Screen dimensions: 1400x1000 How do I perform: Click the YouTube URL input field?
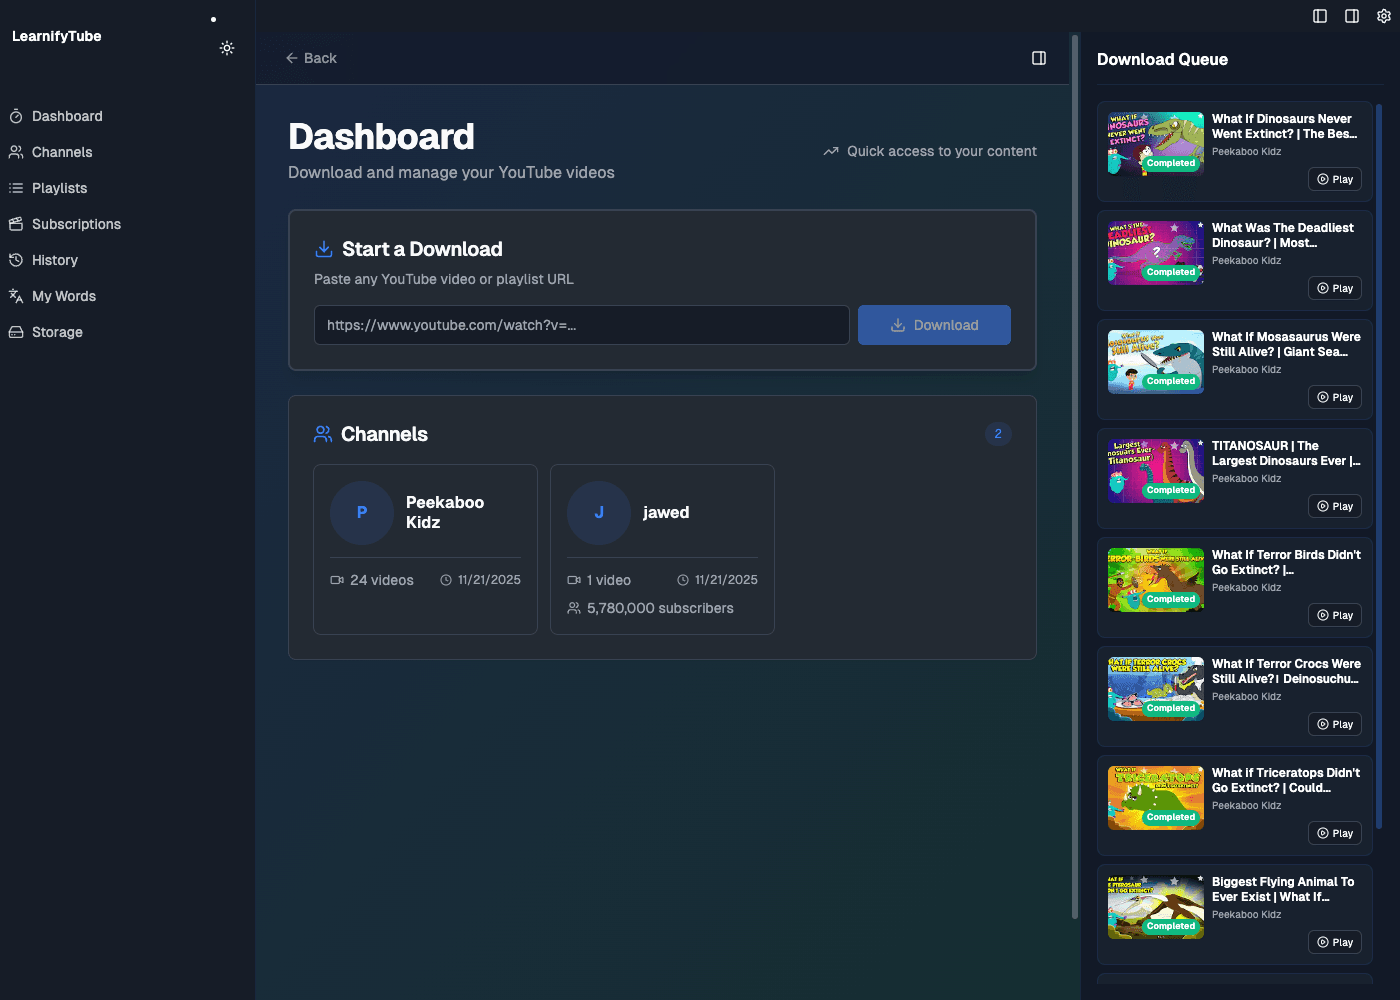(x=582, y=325)
